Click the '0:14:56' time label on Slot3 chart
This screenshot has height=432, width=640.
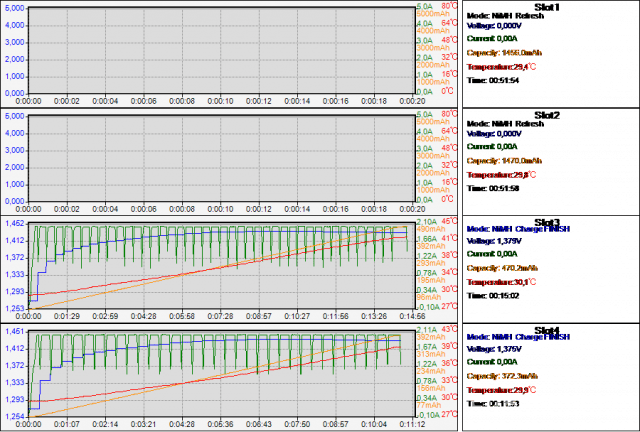coord(413,316)
